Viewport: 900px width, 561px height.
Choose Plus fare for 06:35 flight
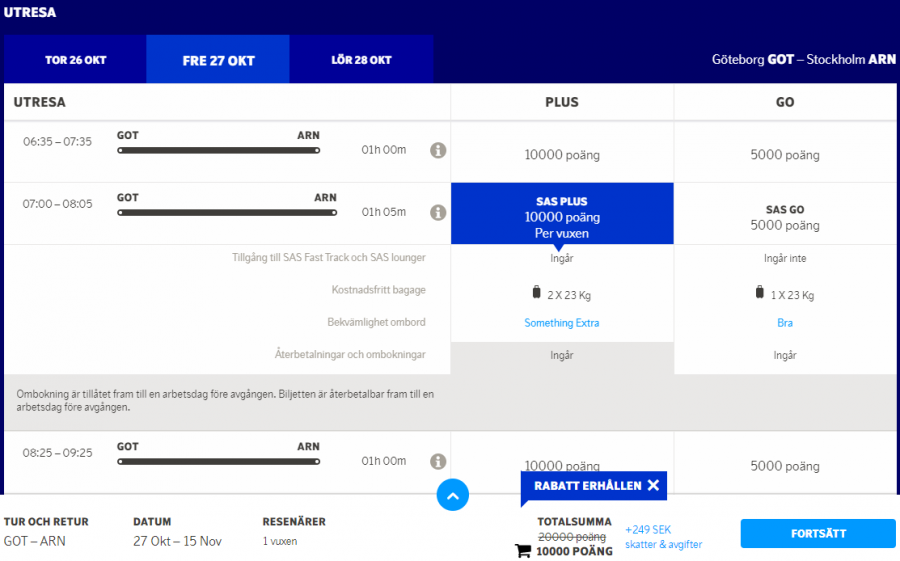click(562, 155)
